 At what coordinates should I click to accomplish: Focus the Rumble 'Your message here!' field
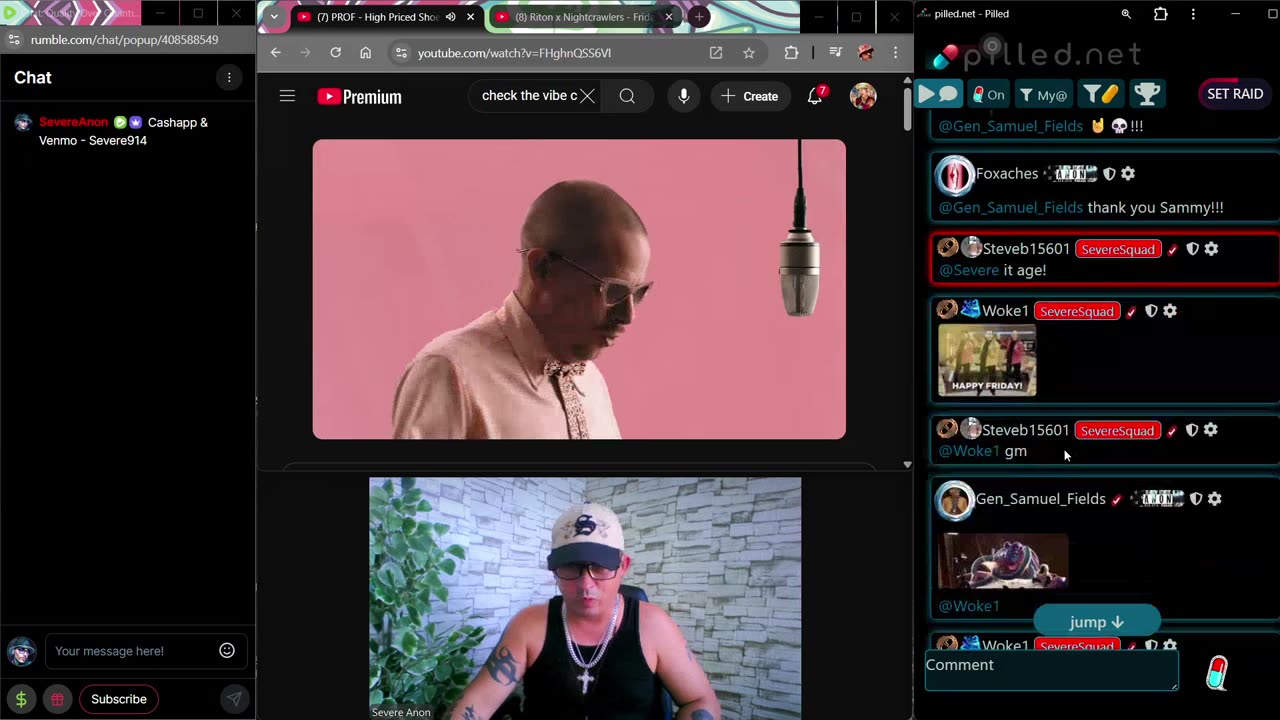click(130, 651)
